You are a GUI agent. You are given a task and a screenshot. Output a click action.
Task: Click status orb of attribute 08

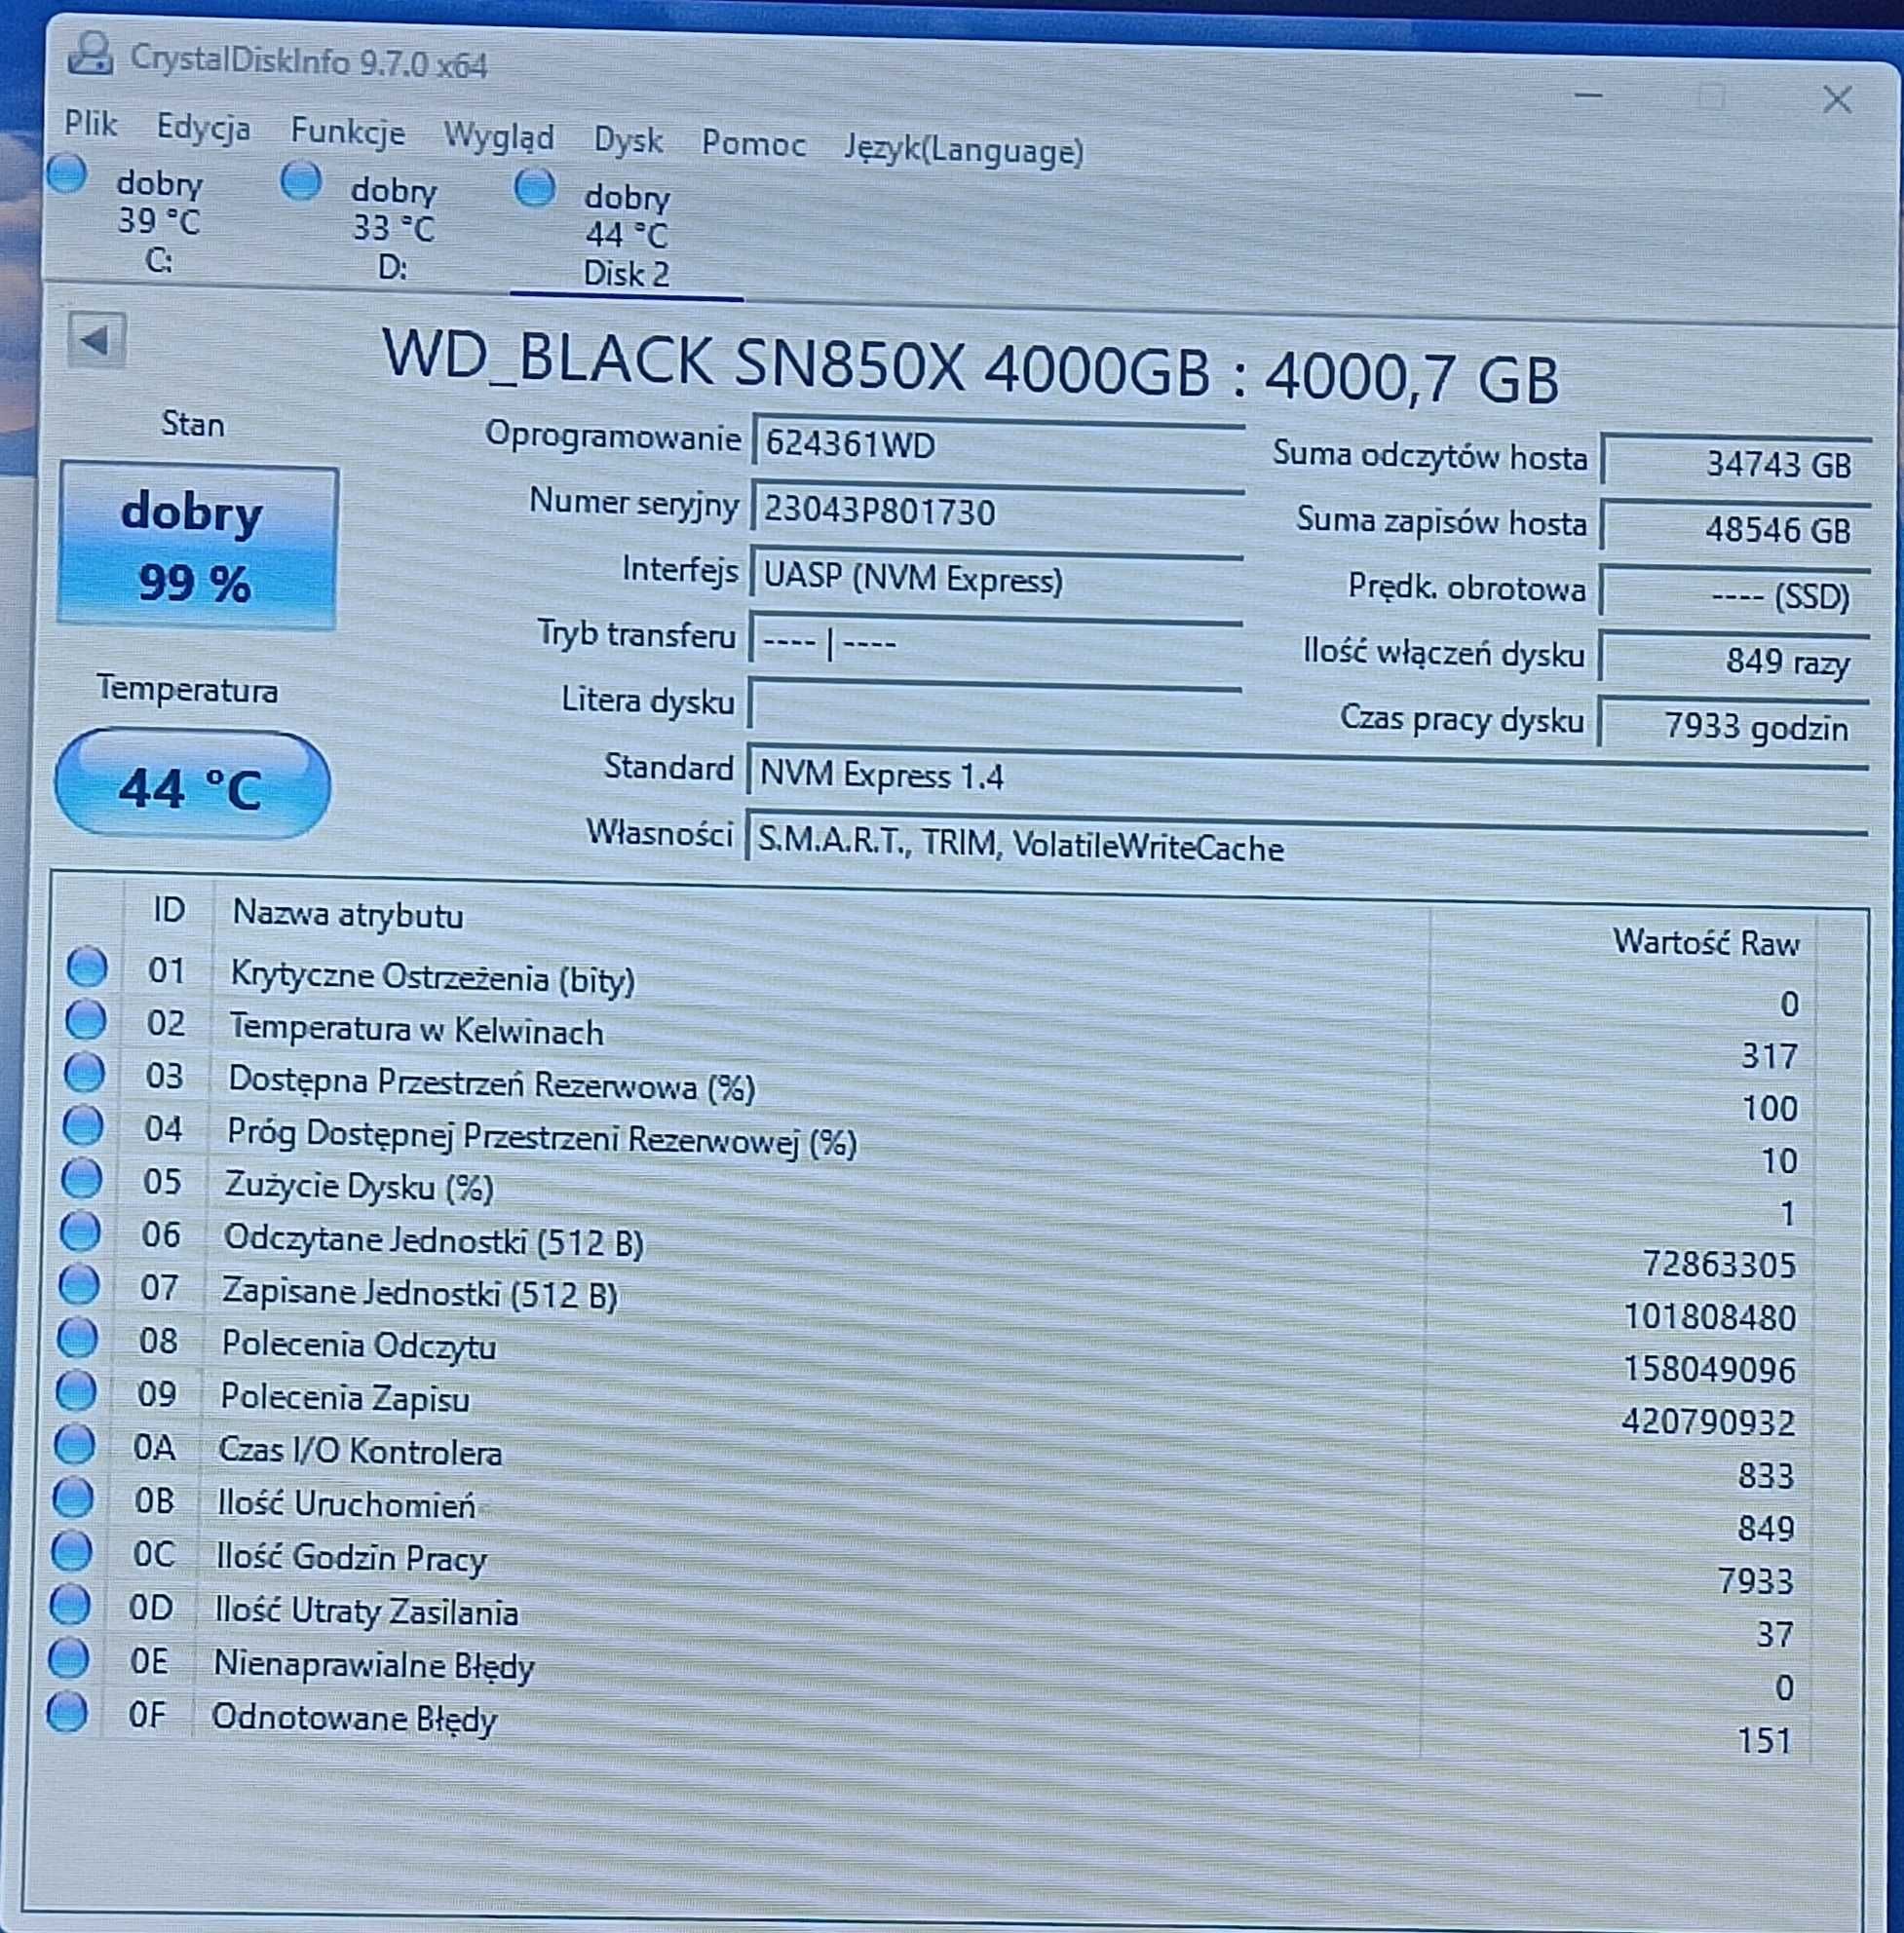79,1337
